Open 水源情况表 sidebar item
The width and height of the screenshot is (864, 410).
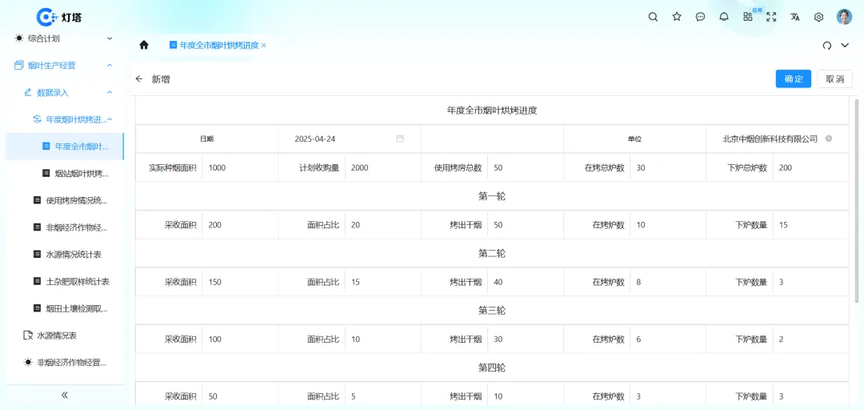[65, 335]
